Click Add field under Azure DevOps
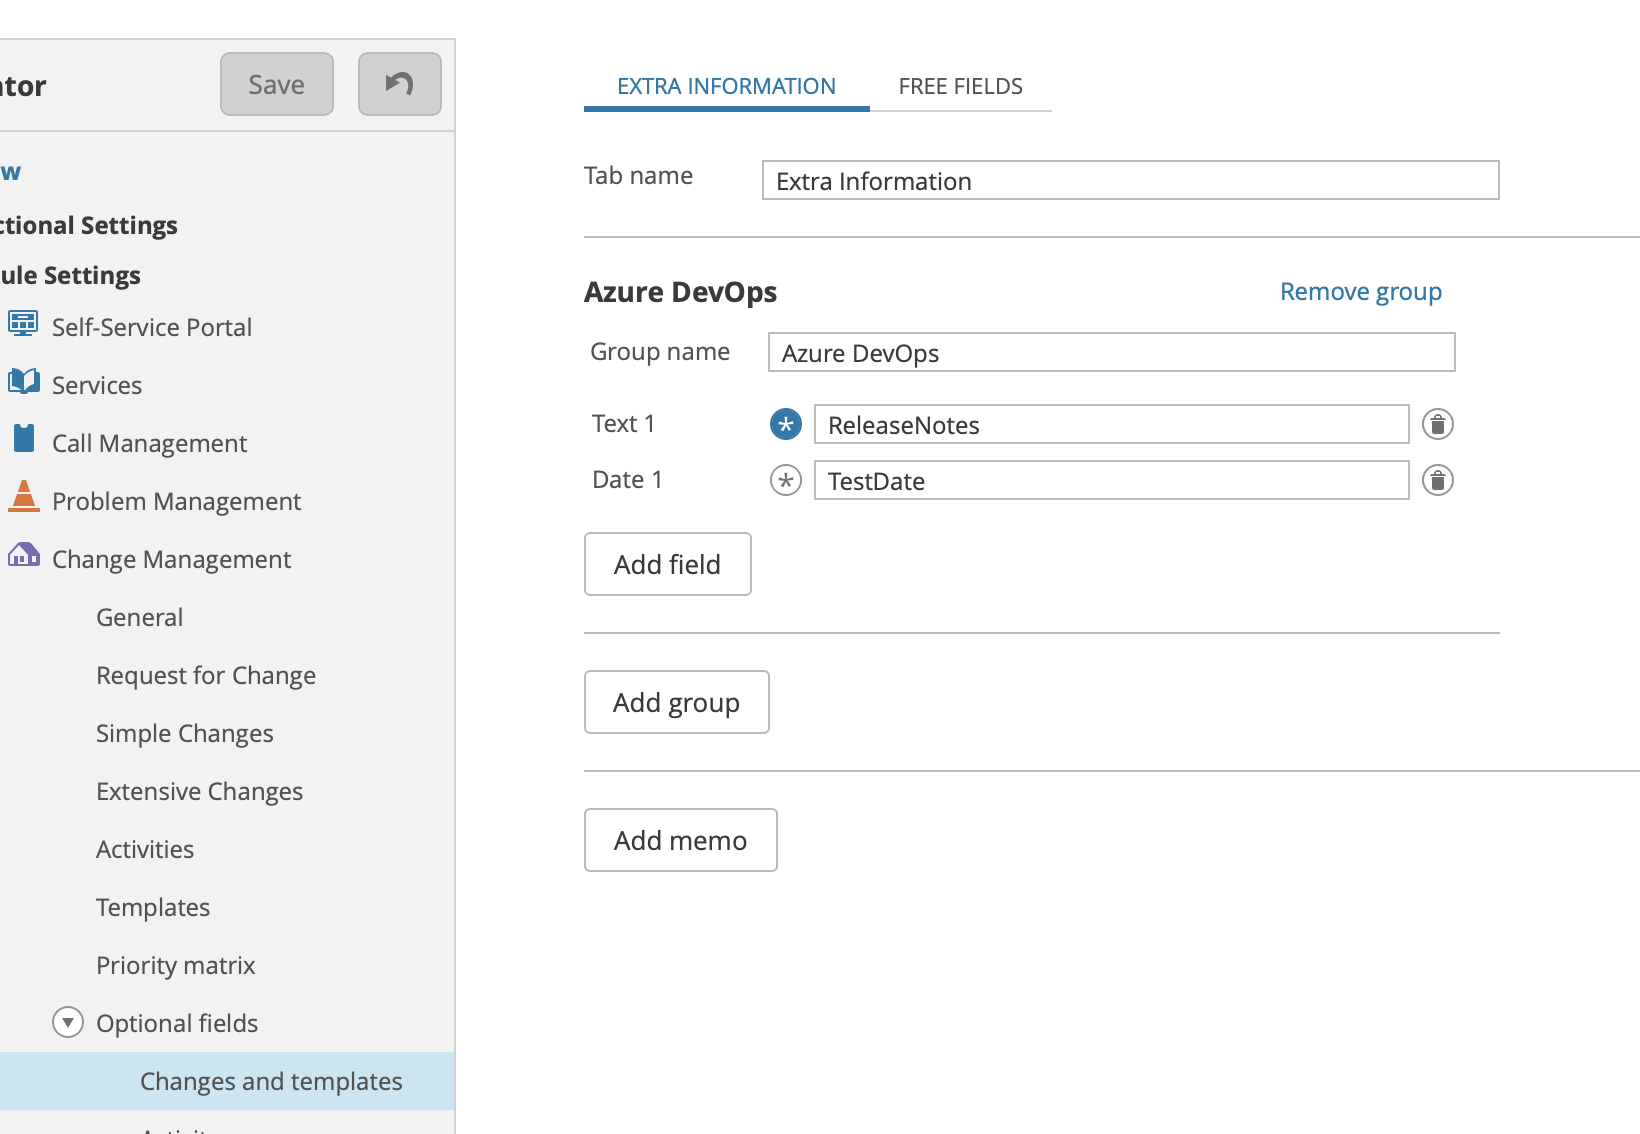This screenshot has width=1640, height=1134. [666, 564]
